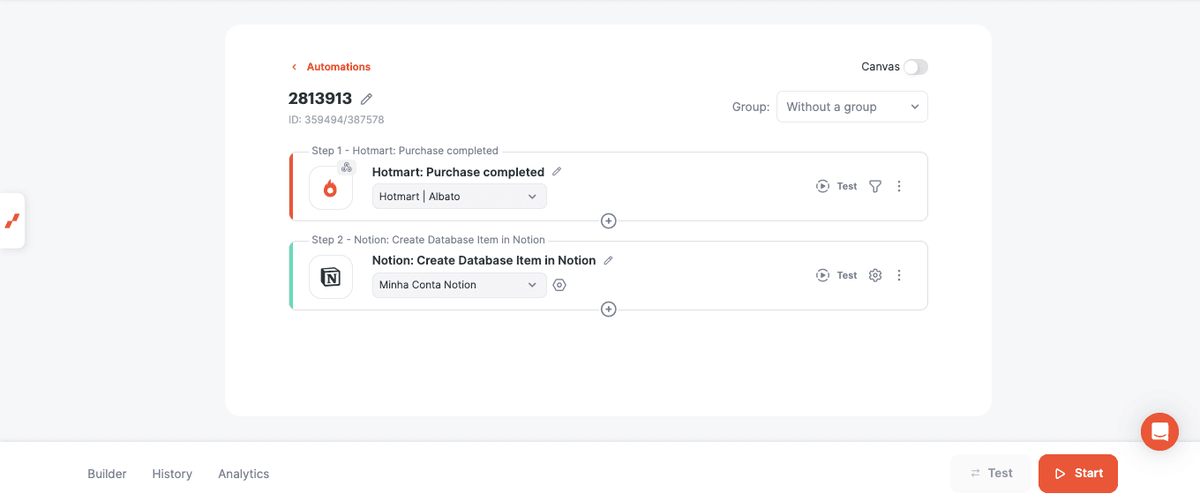
Task: Open hexagon settings icon beside Minha Conta Notion
Action: [560, 285]
